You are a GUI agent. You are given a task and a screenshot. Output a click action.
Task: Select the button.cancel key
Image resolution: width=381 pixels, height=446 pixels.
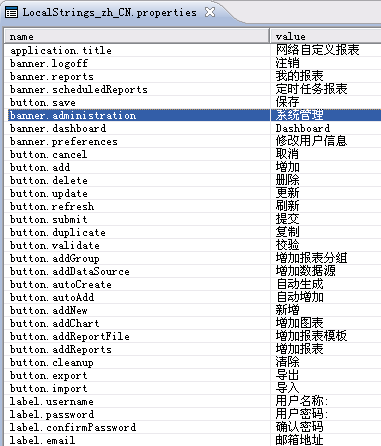(x=48, y=154)
